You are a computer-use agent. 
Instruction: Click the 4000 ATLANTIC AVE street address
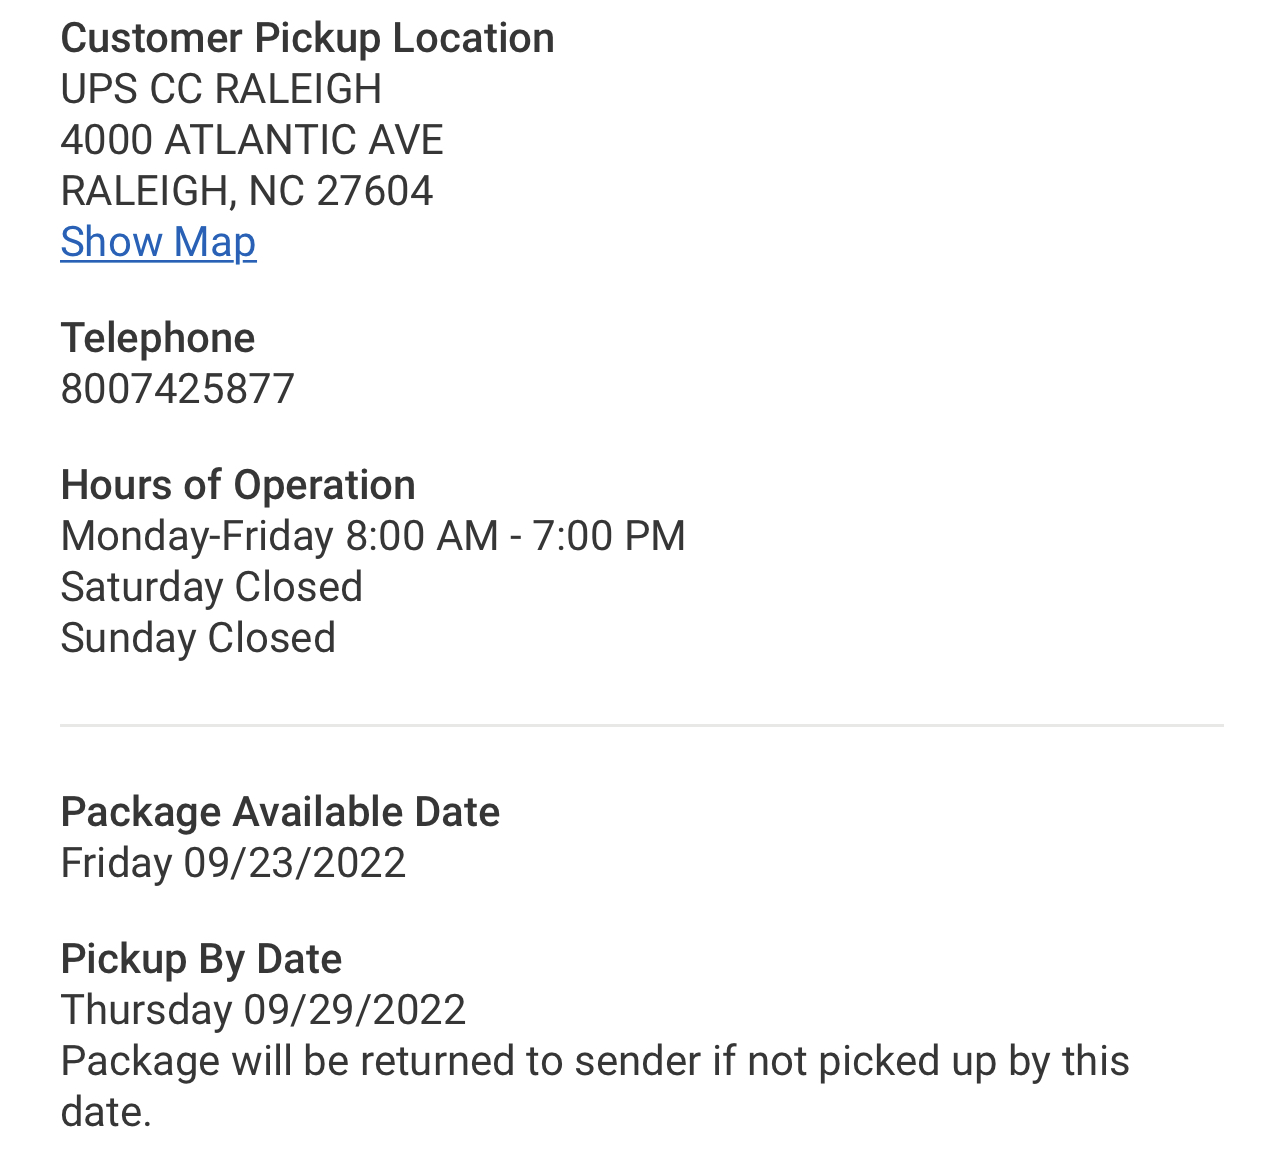click(252, 140)
